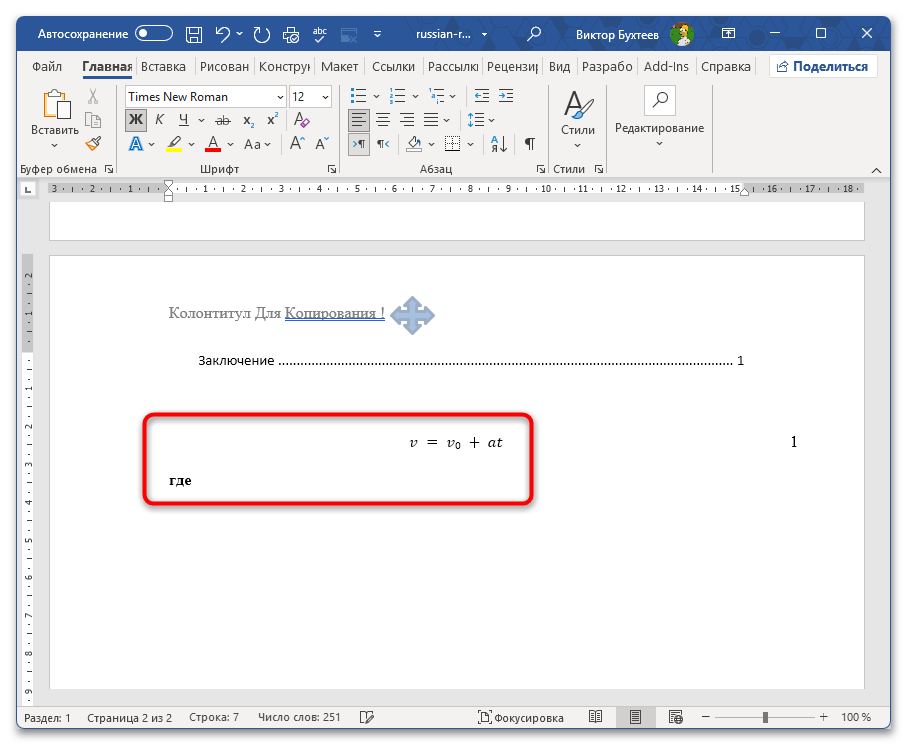Screen dimensions: 907x745
Task: Click the Cut scissors icon
Action: tap(93, 96)
